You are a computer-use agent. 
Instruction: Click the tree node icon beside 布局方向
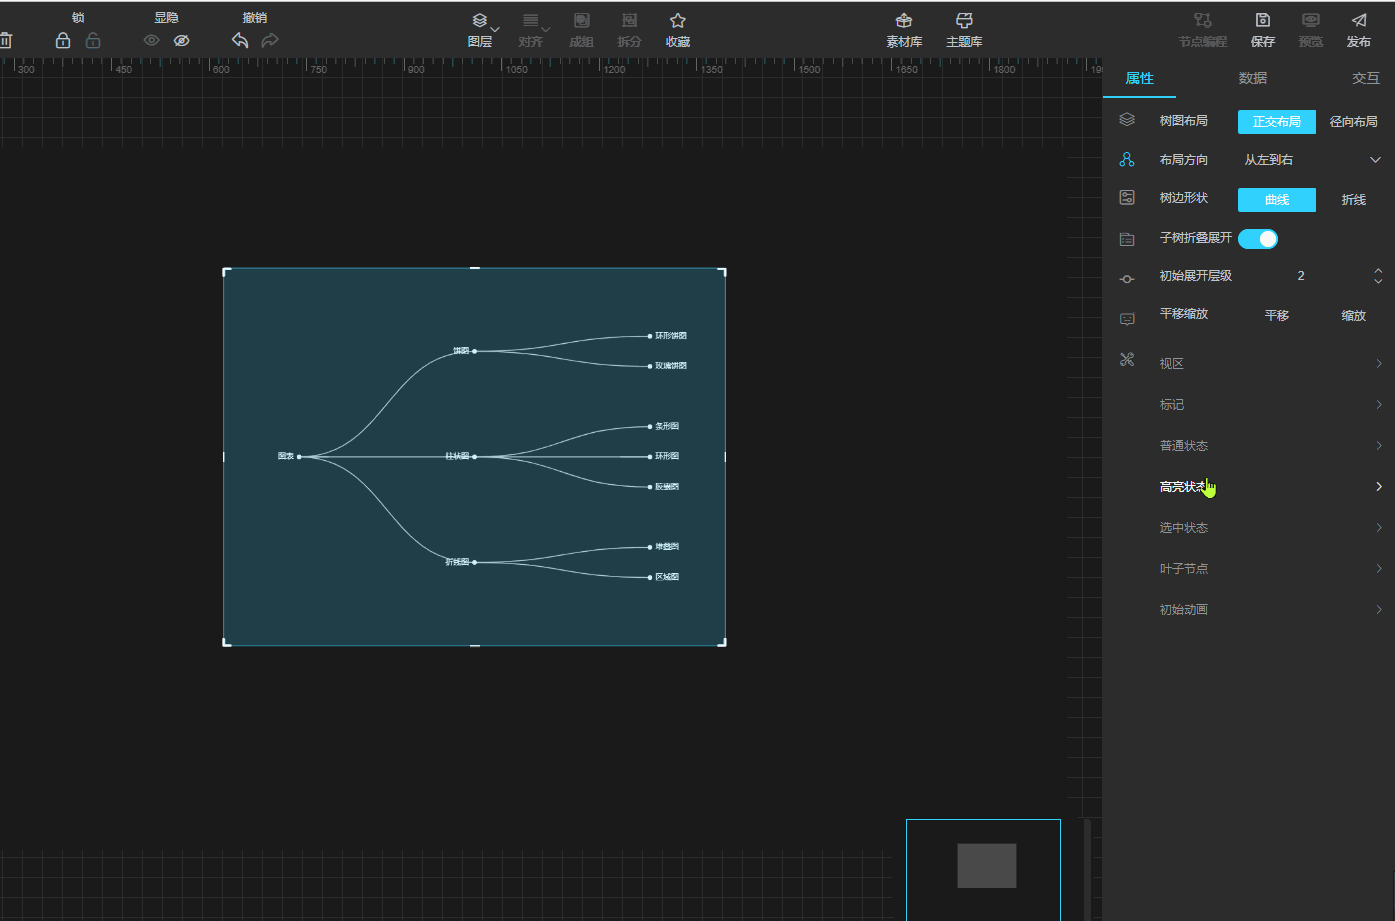1127,160
